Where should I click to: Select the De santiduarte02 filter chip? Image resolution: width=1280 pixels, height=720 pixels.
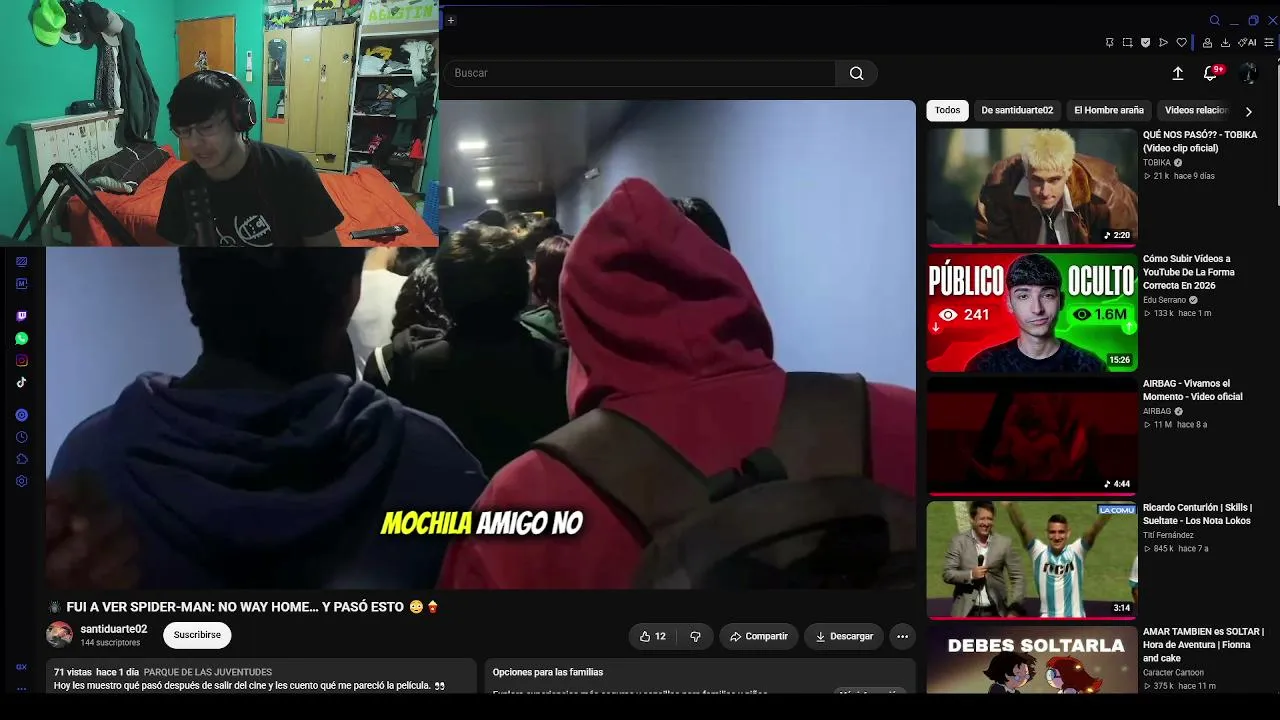[1017, 110]
